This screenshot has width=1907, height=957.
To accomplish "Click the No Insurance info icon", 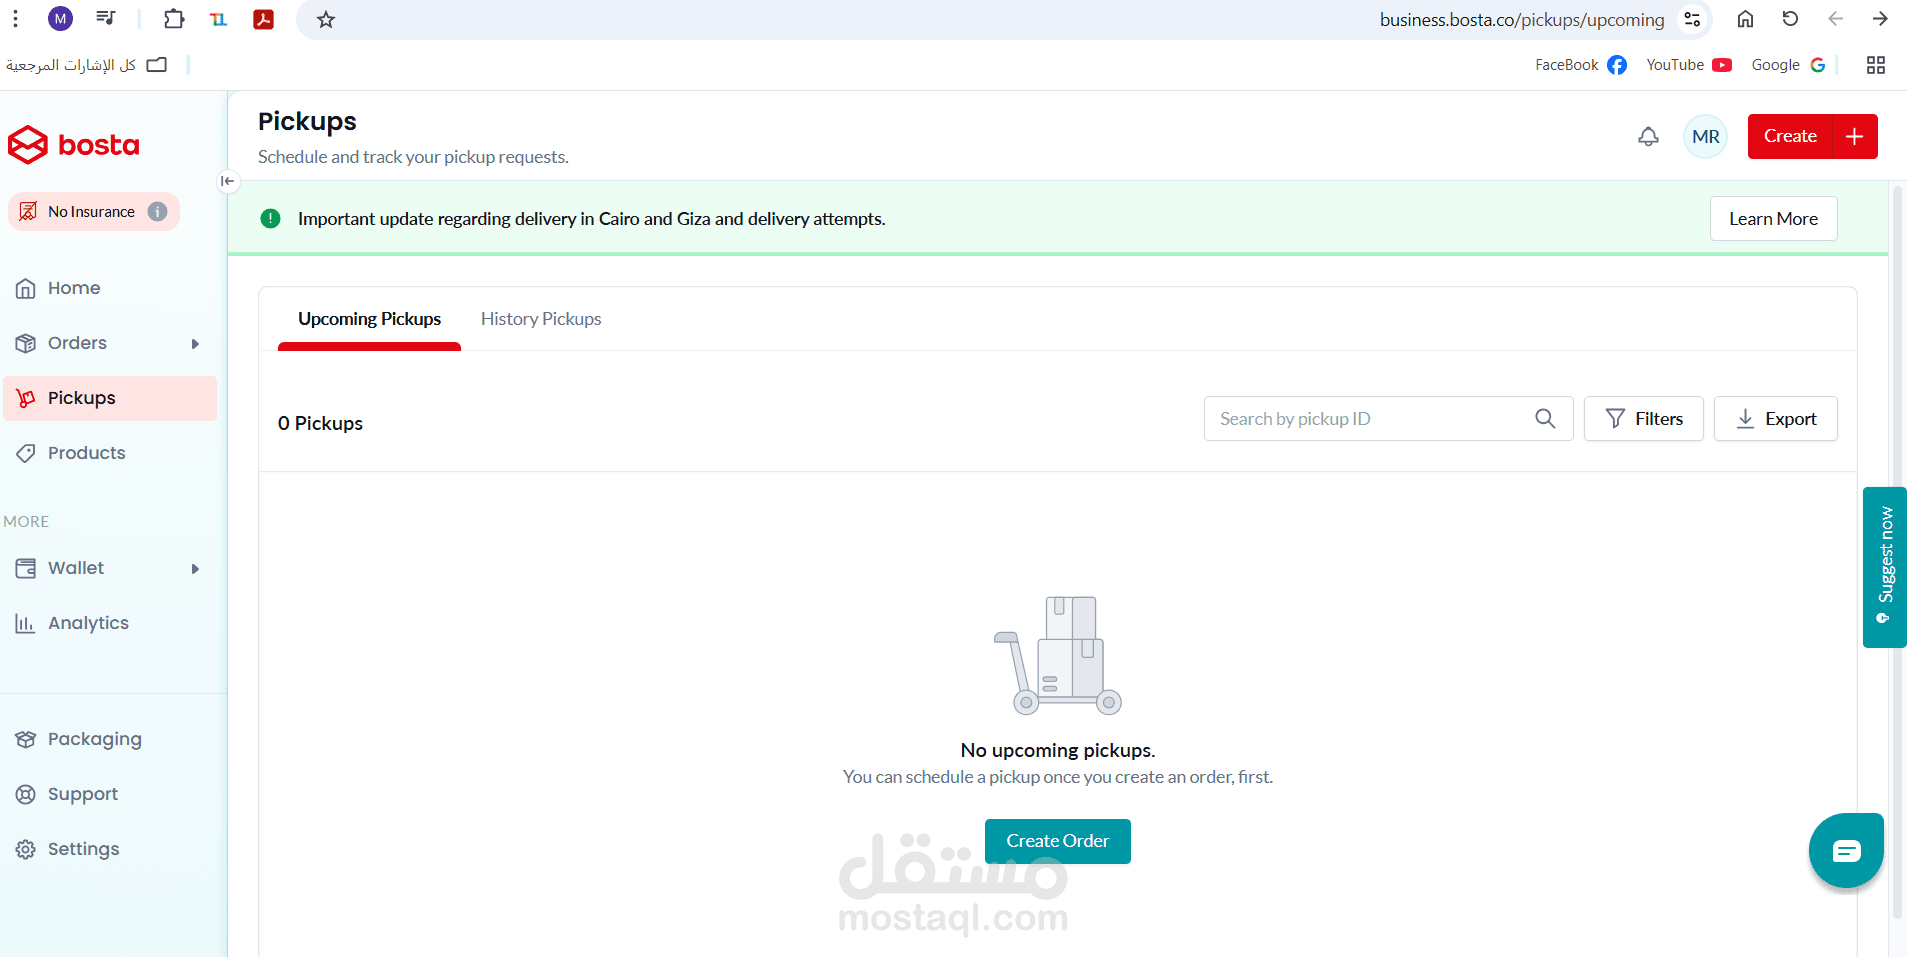I will (x=157, y=212).
